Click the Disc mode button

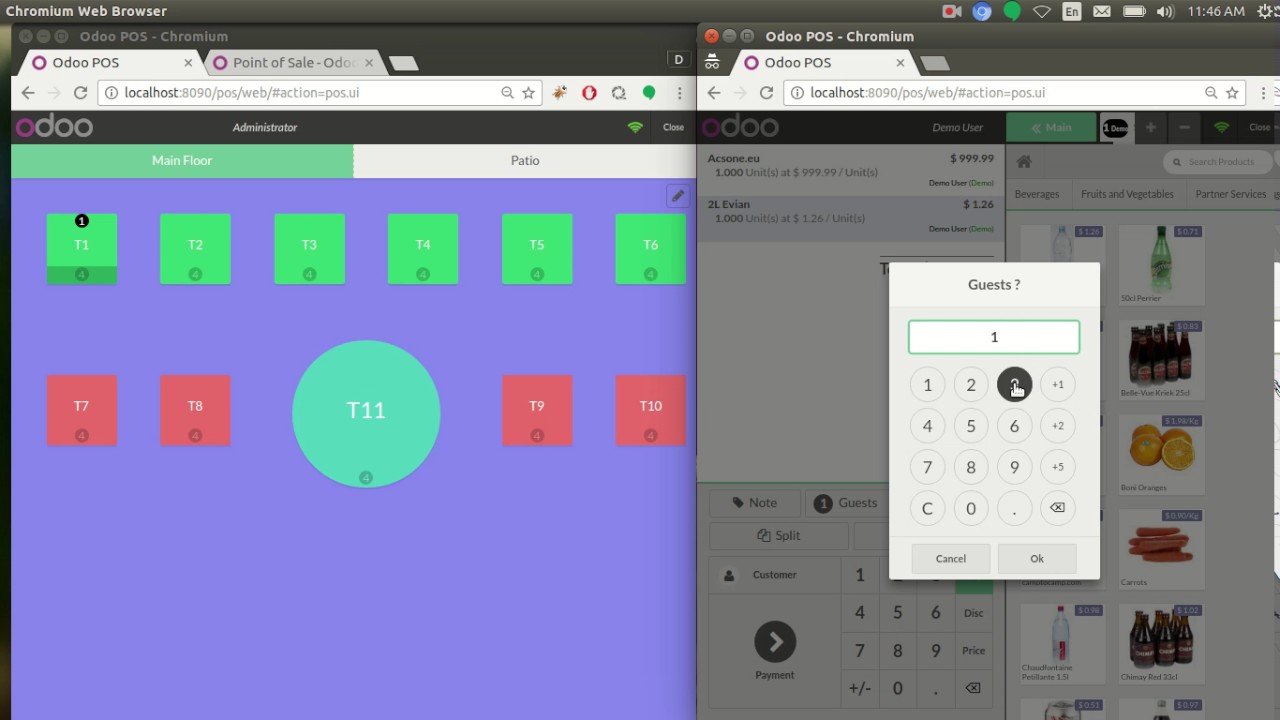(974, 613)
